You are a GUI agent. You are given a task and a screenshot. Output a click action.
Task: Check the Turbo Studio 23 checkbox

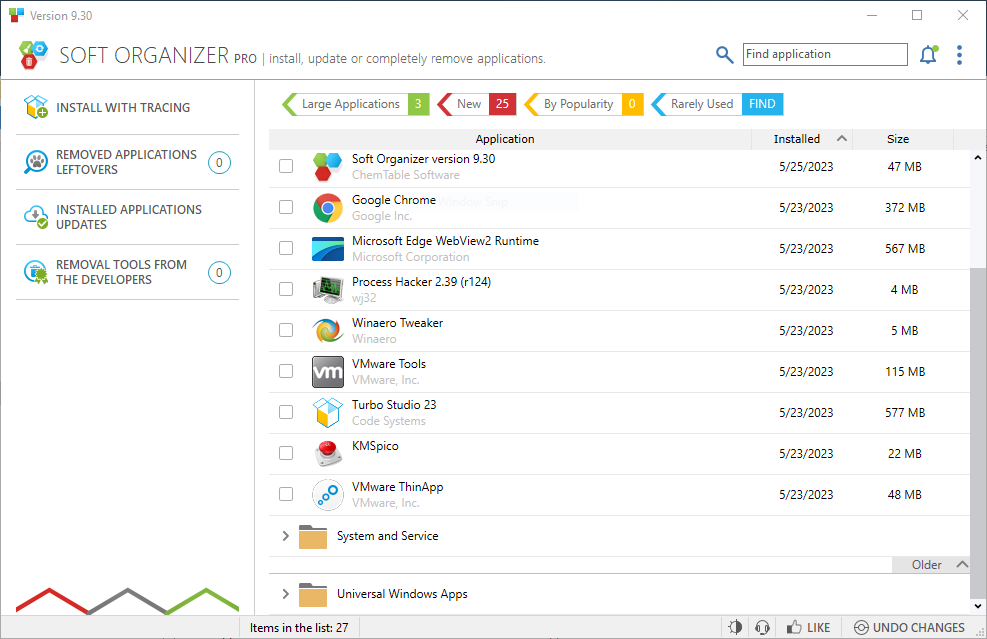tap(286, 411)
